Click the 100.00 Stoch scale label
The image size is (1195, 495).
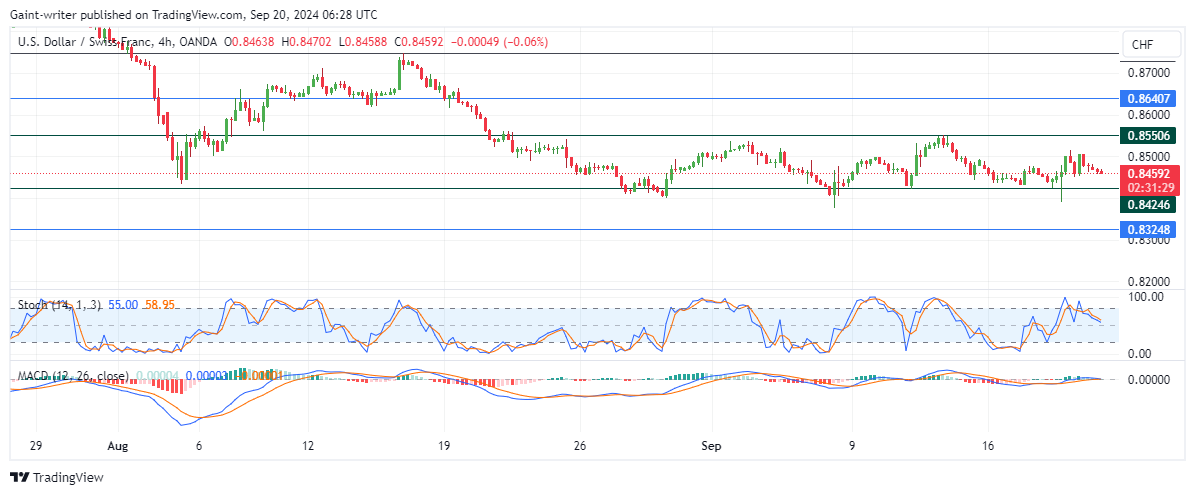pos(1145,296)
